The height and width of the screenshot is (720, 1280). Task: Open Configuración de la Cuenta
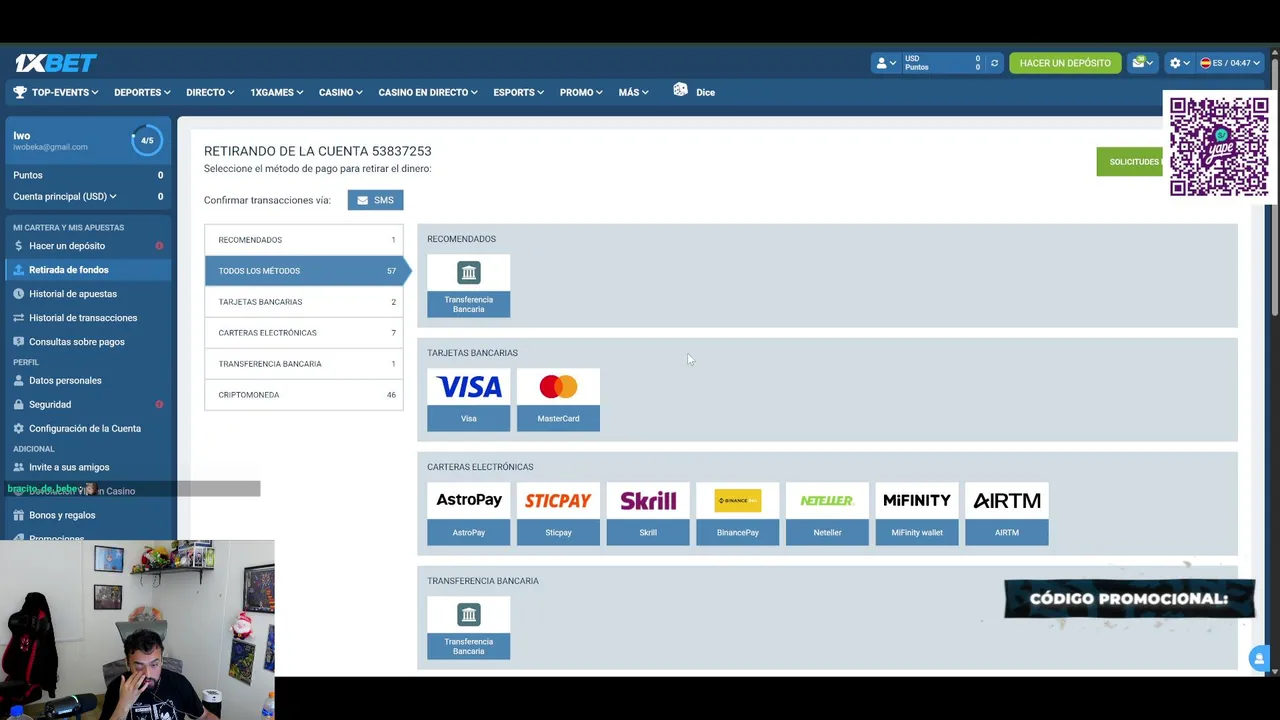88,429
